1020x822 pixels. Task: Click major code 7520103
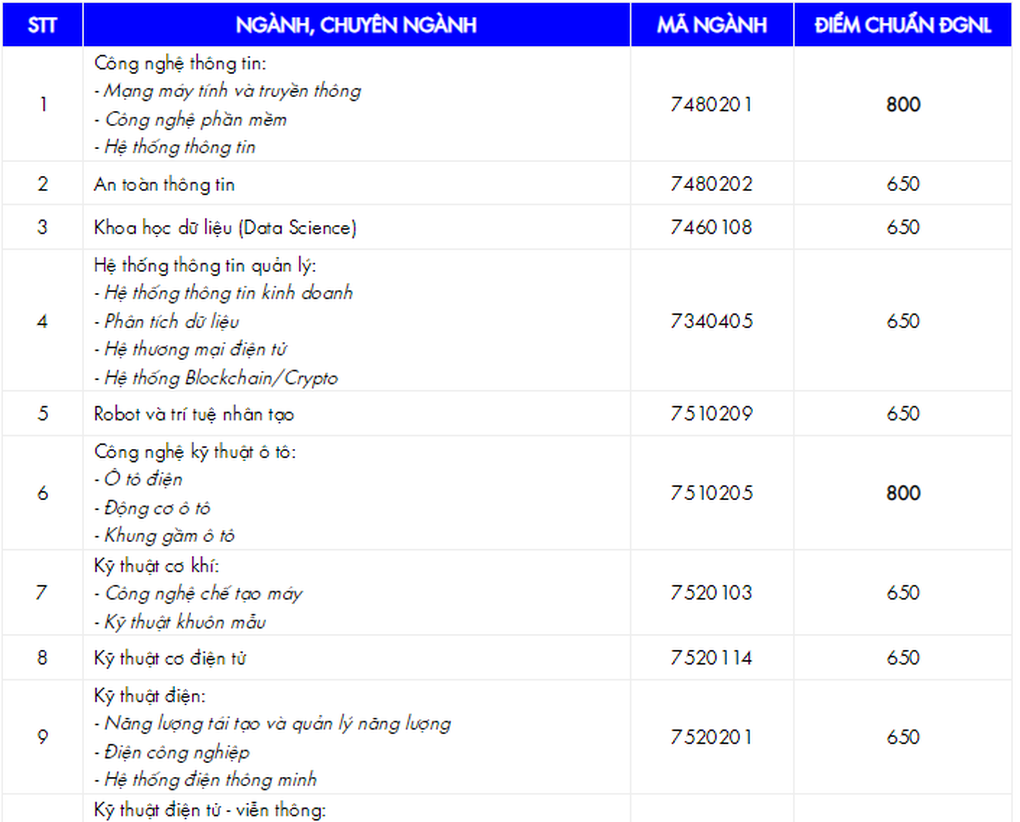pyautogui.click(x=712, y=593)
